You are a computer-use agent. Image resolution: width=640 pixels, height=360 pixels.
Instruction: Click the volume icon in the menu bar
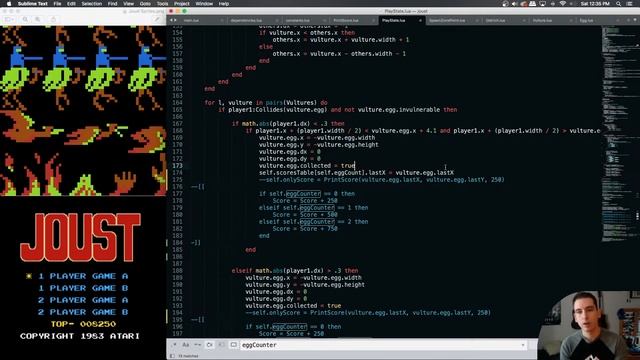tap(514, 4)
